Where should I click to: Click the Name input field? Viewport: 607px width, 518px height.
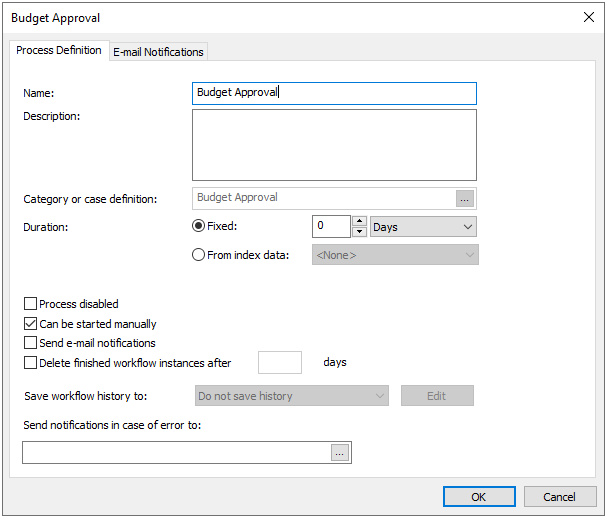click(x=334, y=93)
